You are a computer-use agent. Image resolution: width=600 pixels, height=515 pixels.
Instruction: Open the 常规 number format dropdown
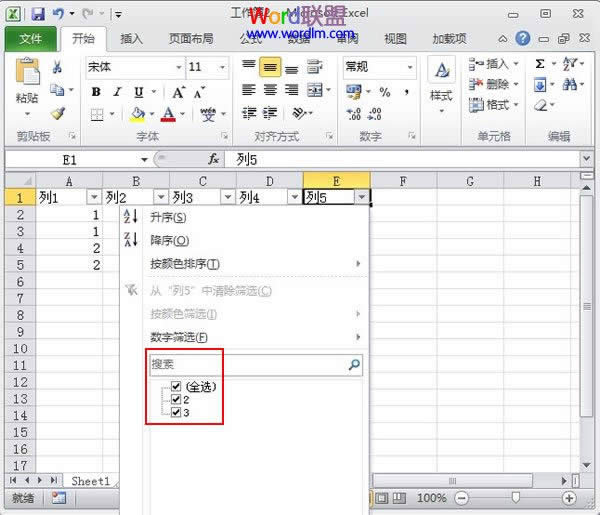pyautogui.click(x=410, y=67)
